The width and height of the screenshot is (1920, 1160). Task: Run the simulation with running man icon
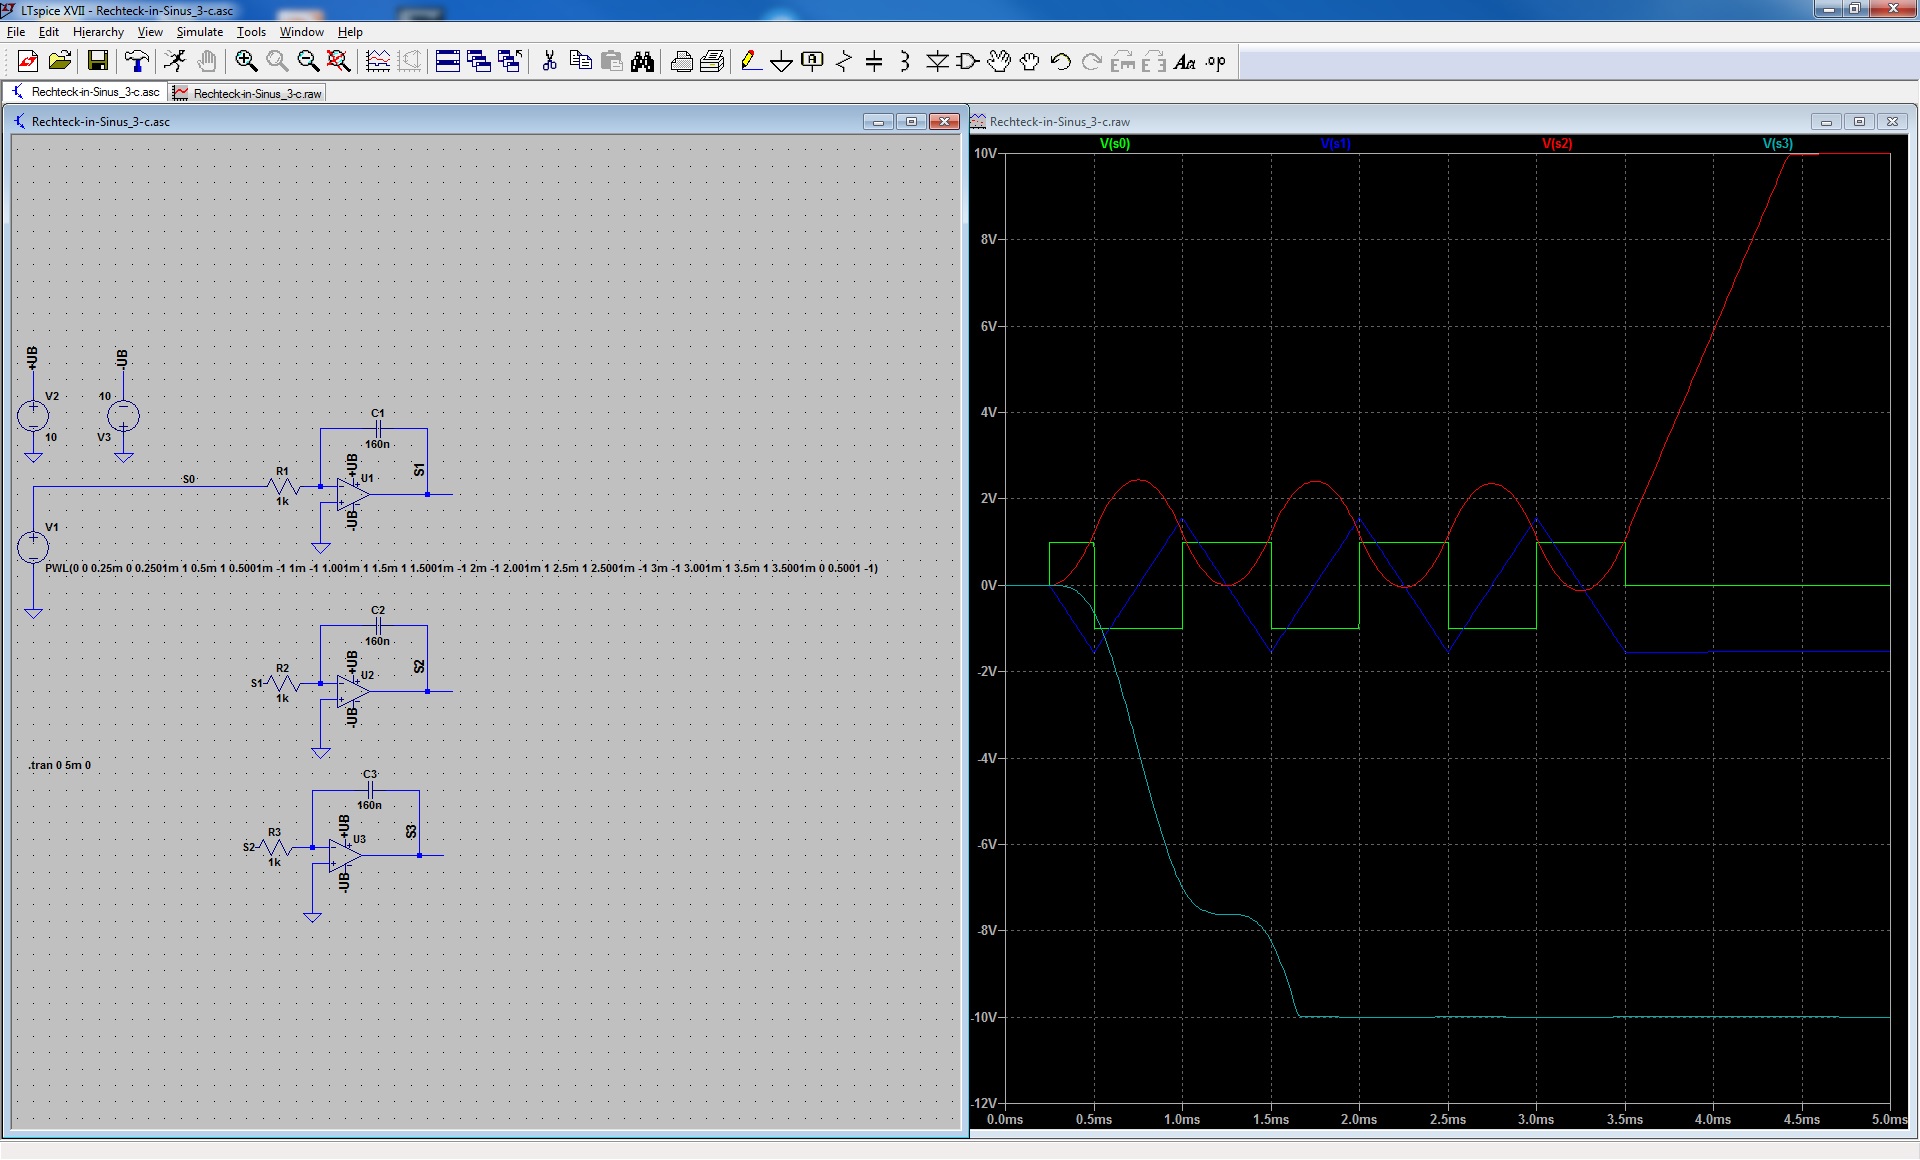175,62
